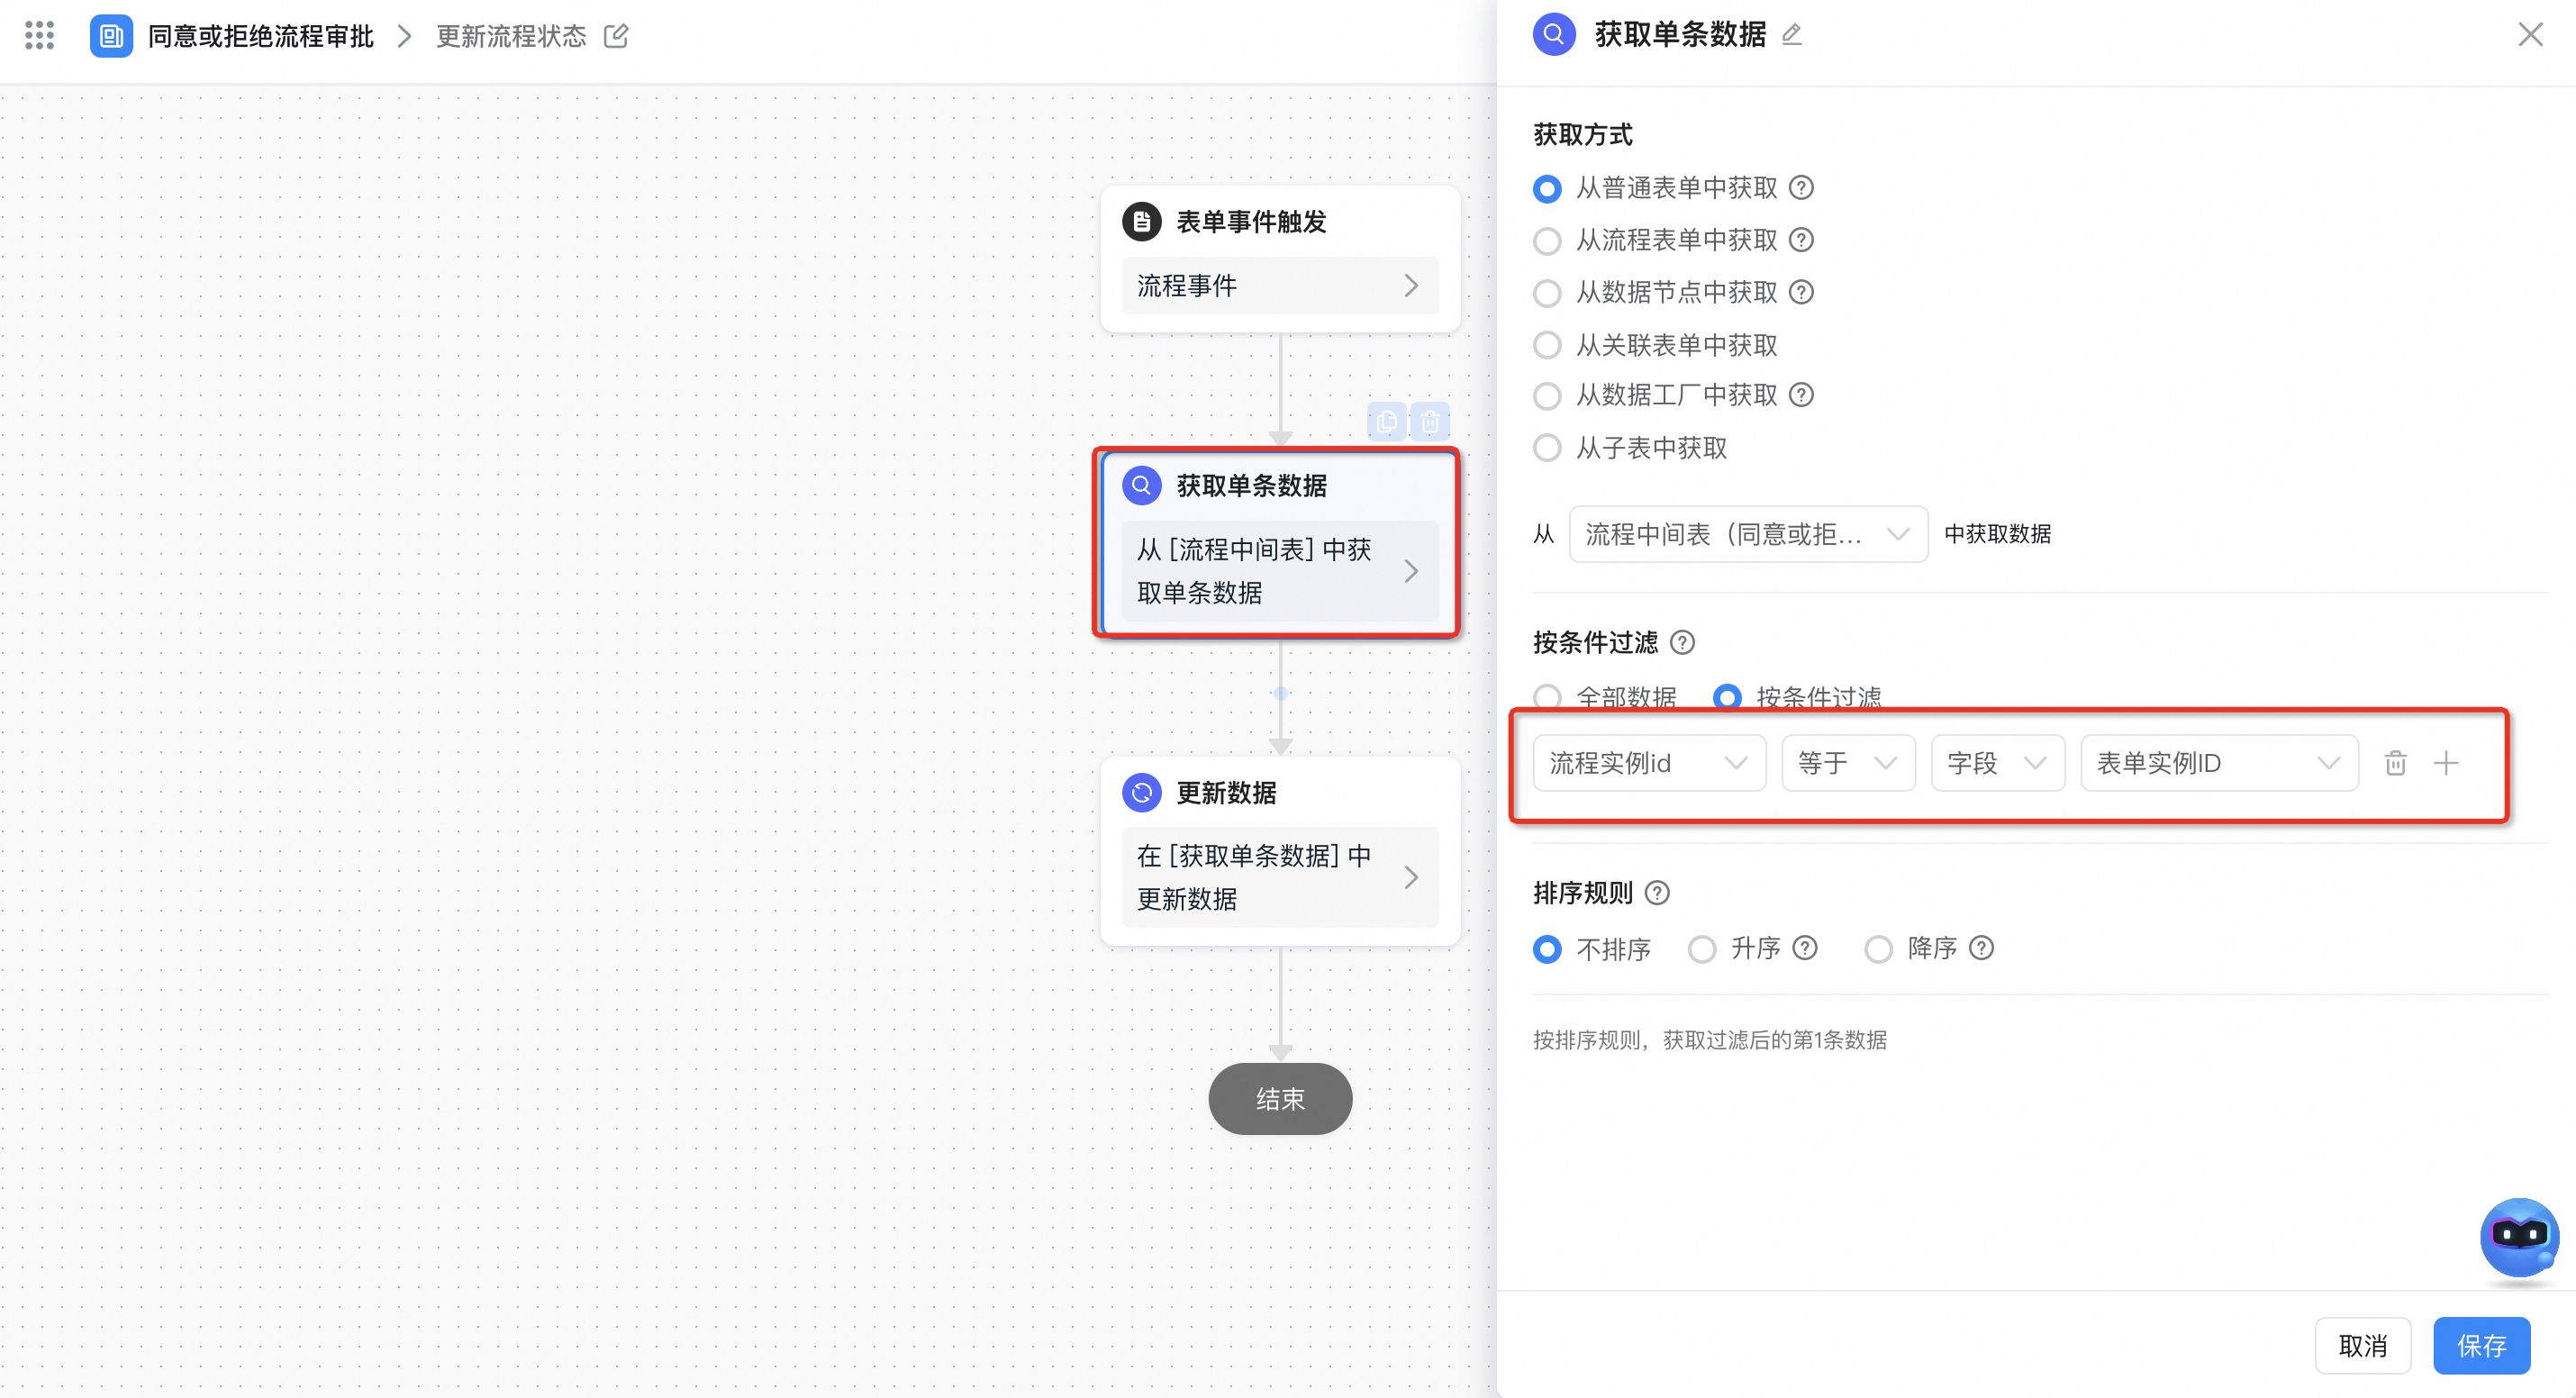Expand 从 [流程中间表] 中获取单条数据 row
This screenshot has width=2576, height=1398.
tap(1280, 571)
